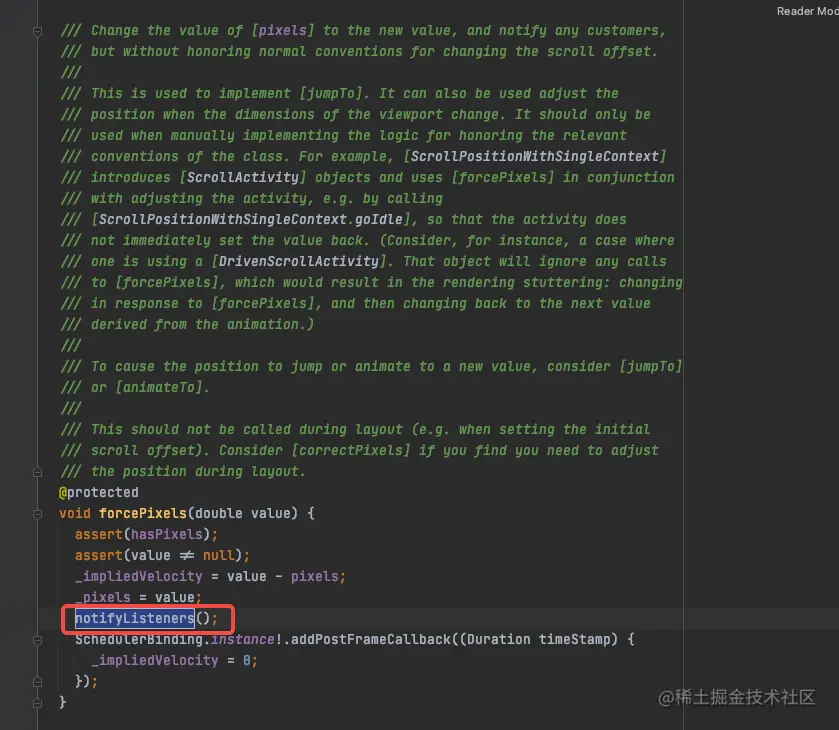Click [forcePixels] in the 'in response to' comment line
839x730 pixels.
(x=263, y=303)
